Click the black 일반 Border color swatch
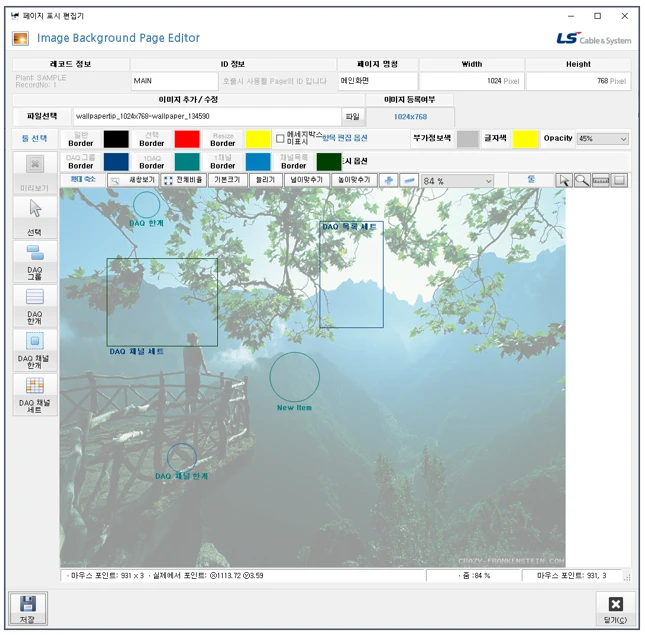The image size is (645, 635). (116, 139)
